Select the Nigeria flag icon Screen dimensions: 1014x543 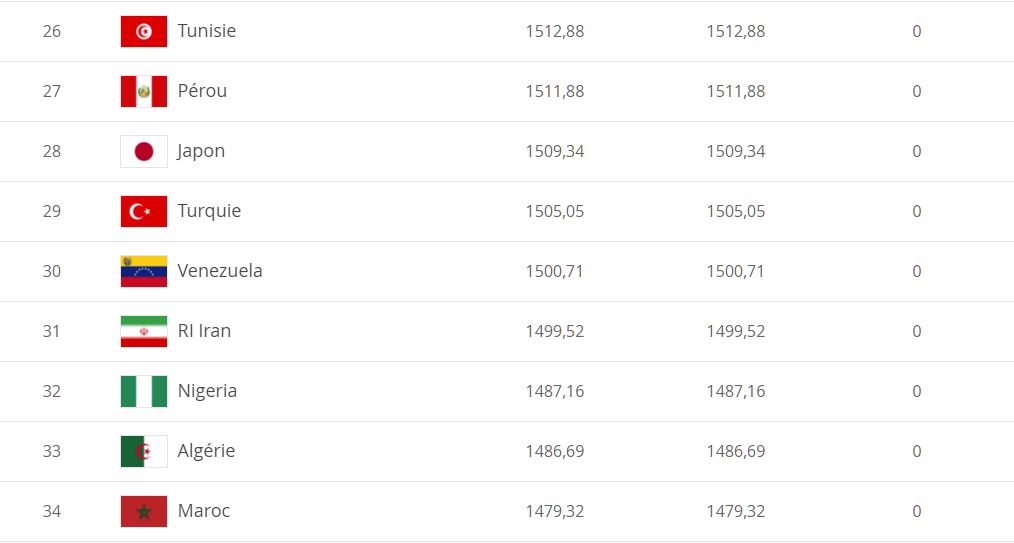tap(144, 391)
